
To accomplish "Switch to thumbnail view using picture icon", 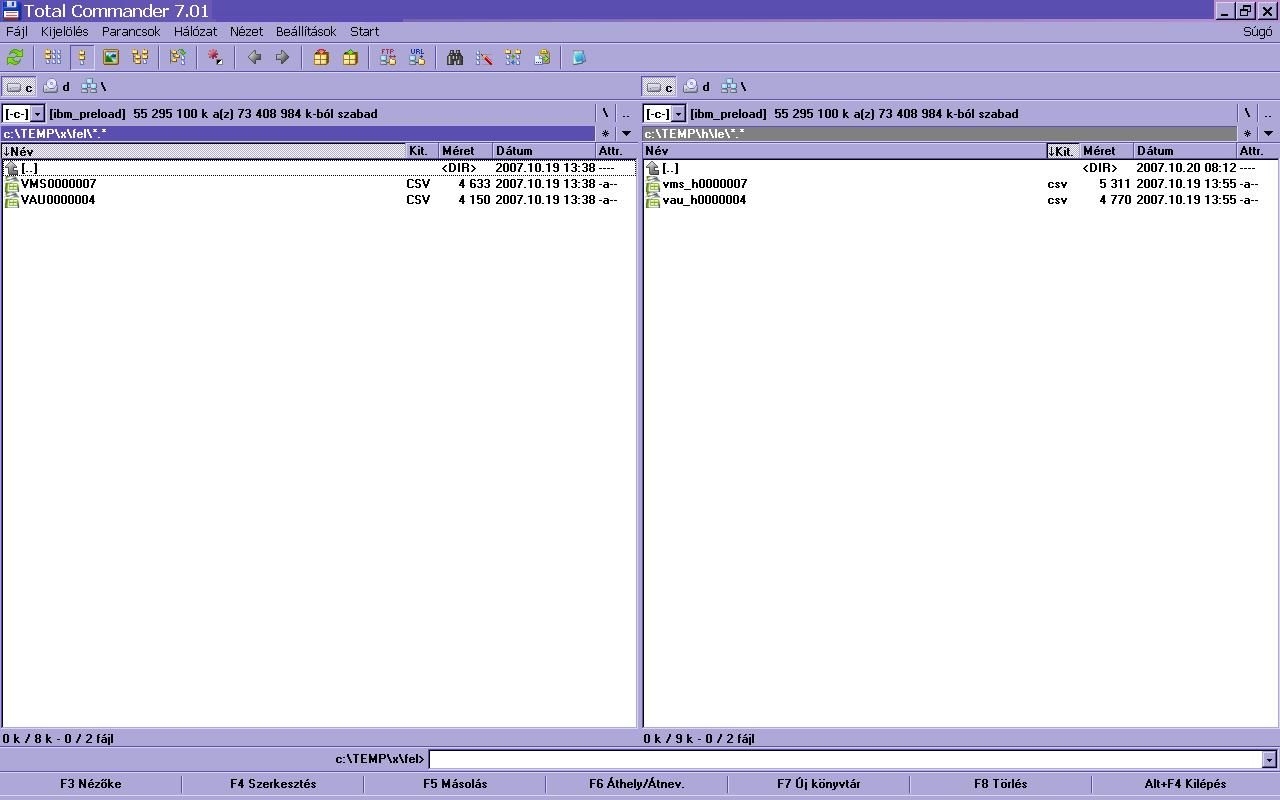I will click(111, 58).
